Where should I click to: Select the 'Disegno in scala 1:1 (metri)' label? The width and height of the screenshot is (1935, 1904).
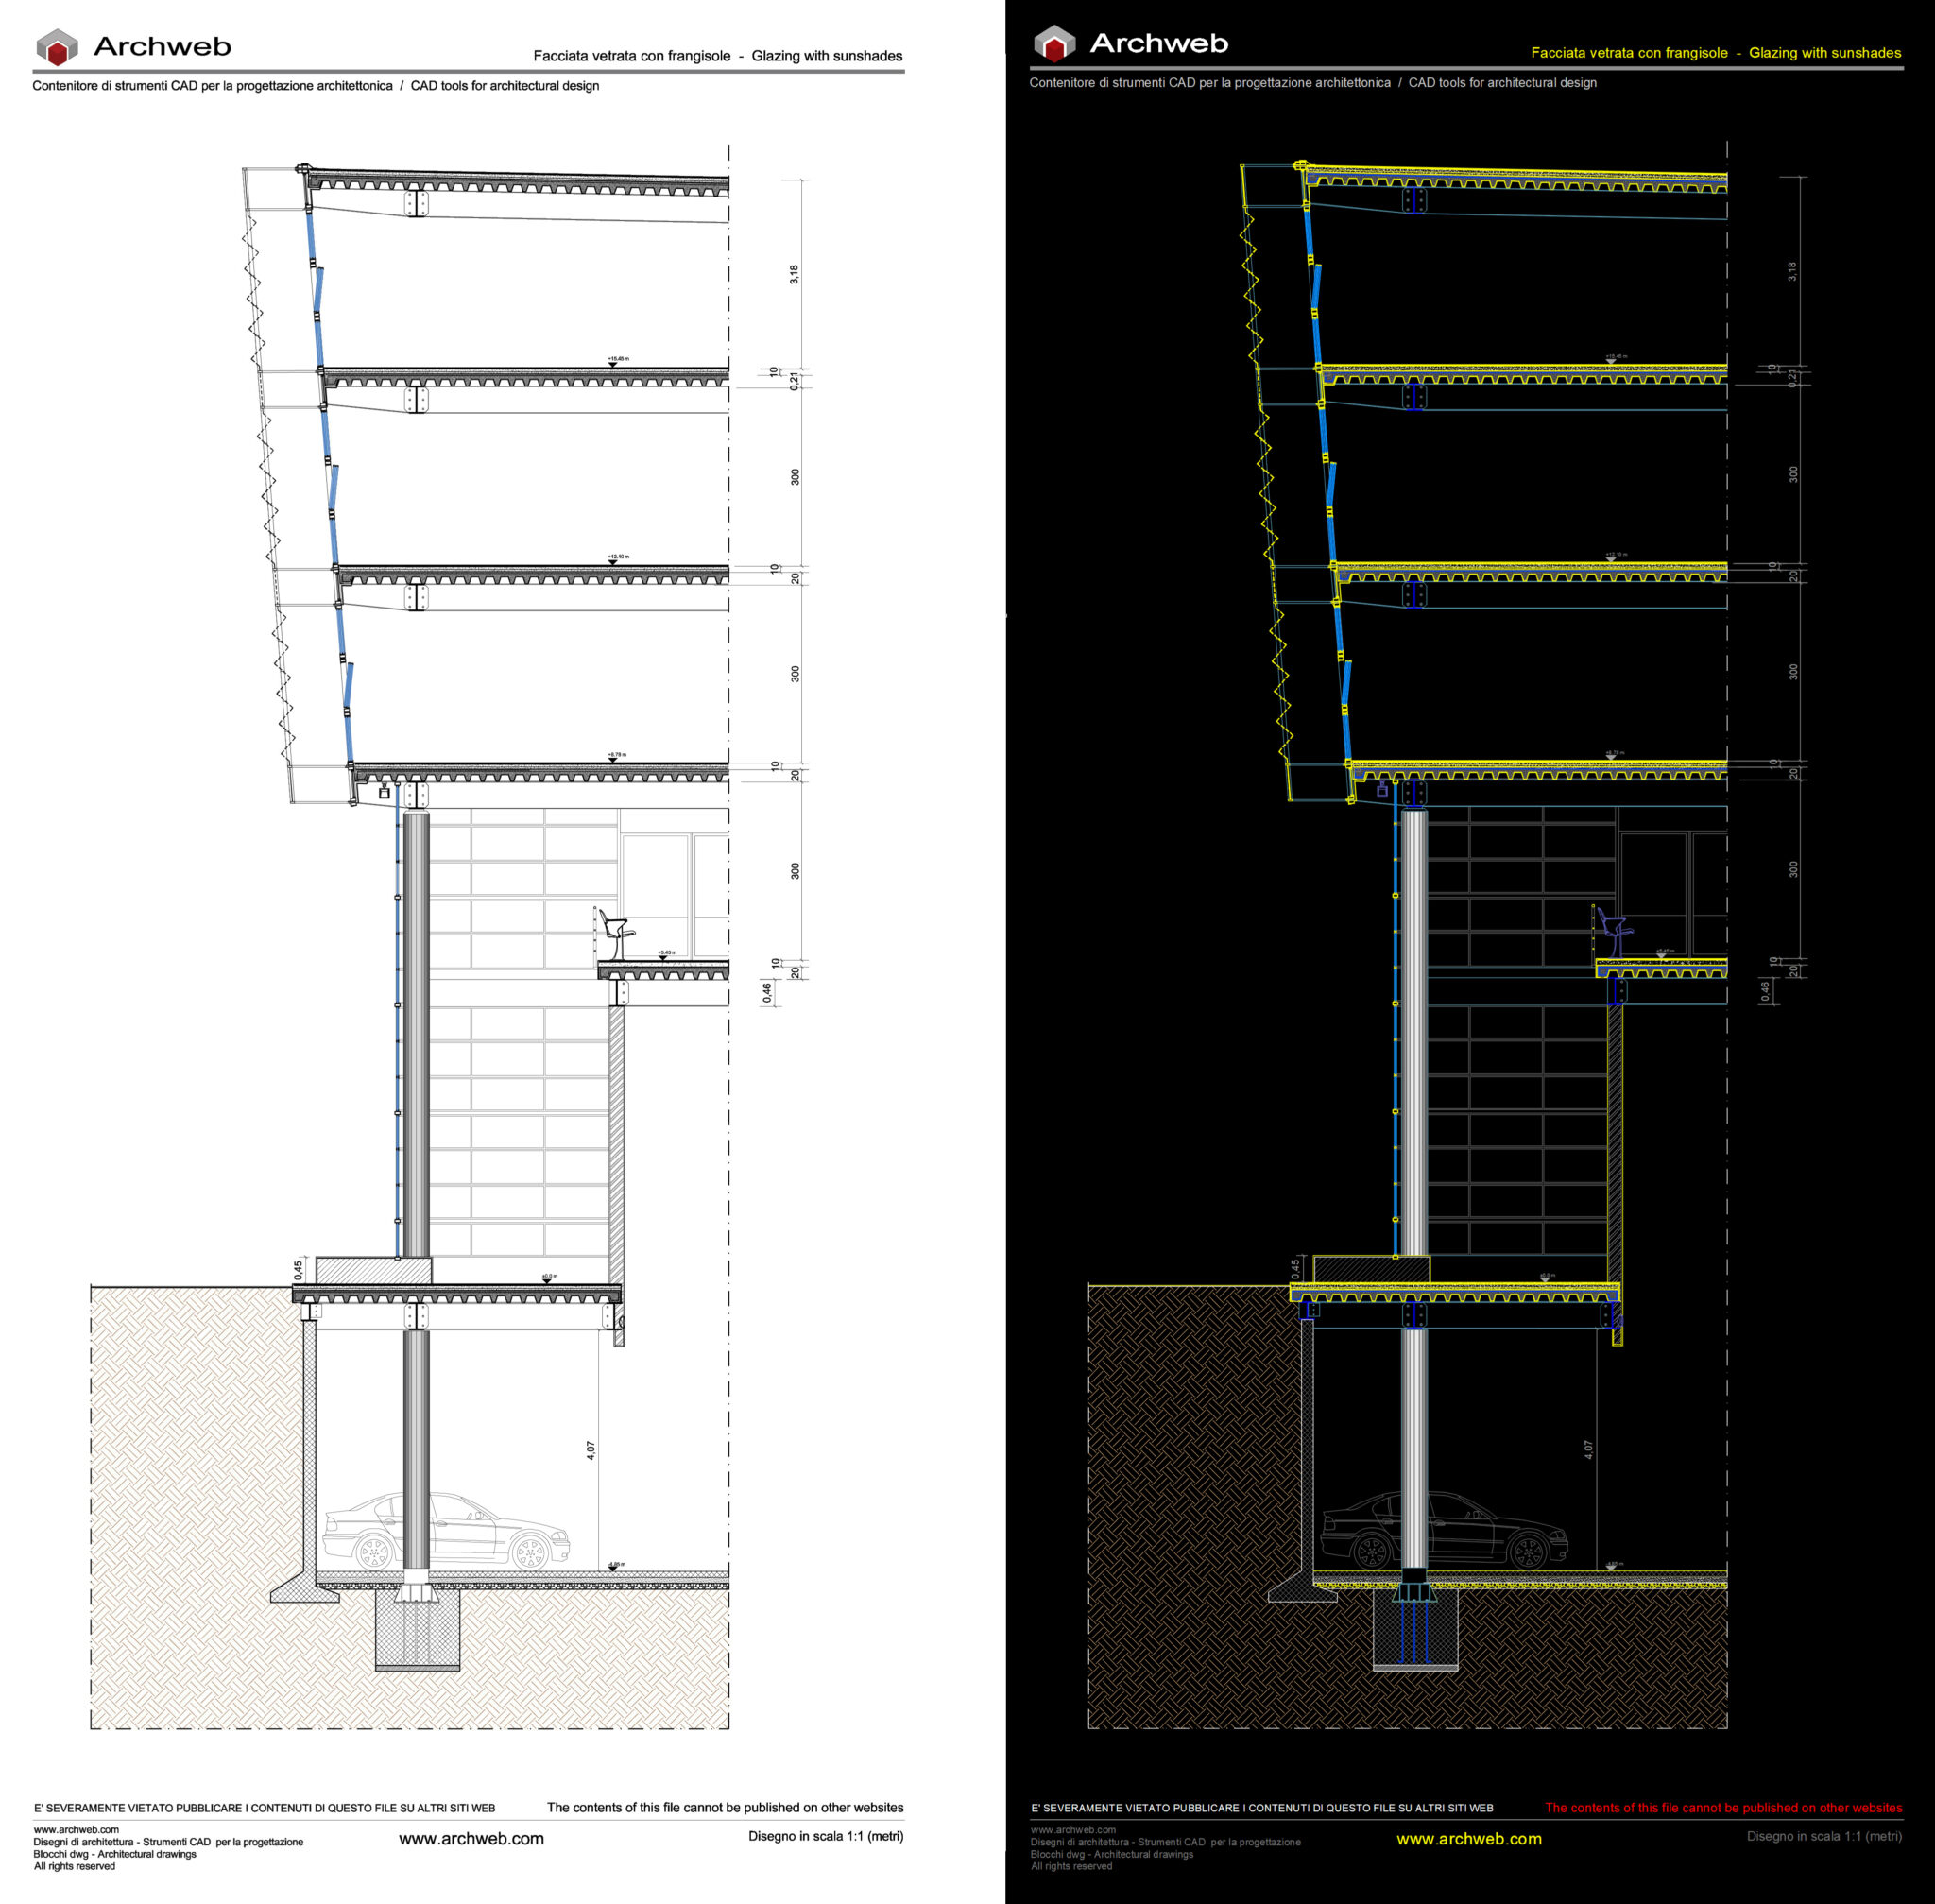tap(824, 1837)
